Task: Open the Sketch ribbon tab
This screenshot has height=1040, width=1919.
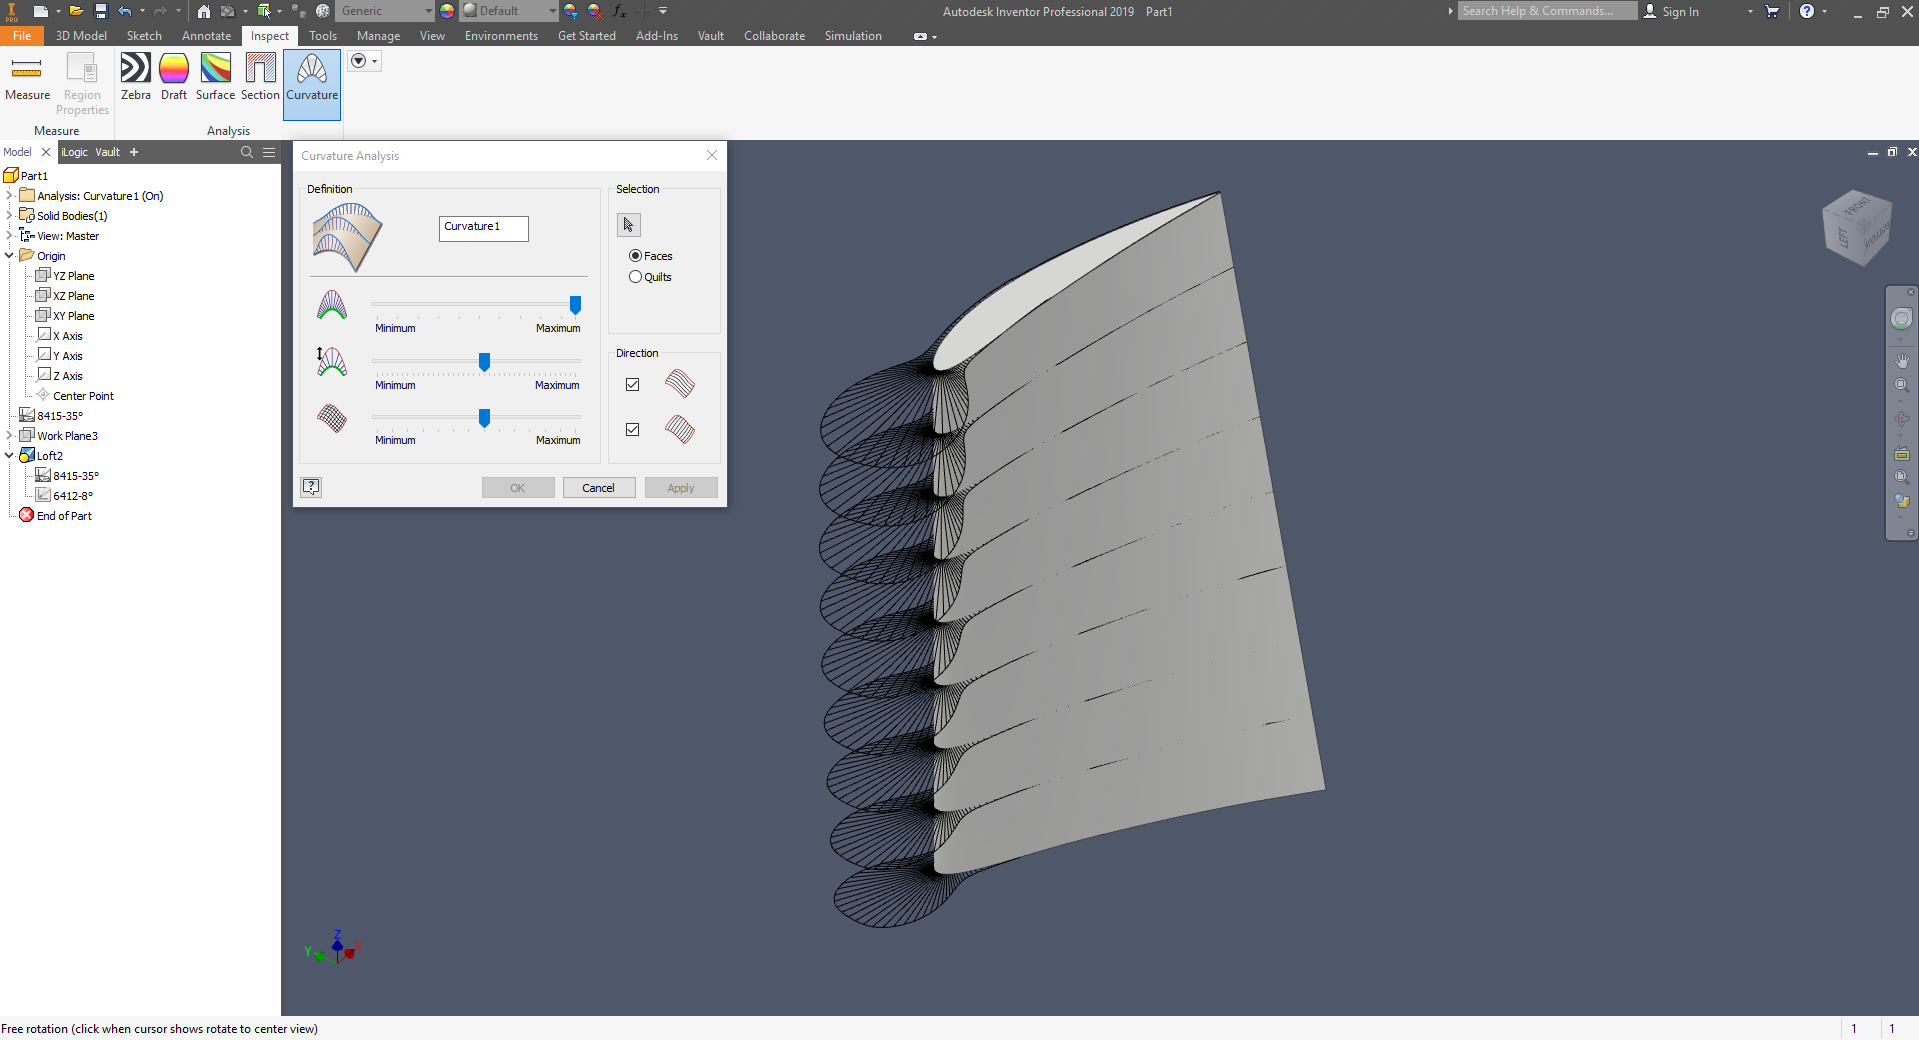Action: point(144,36)
